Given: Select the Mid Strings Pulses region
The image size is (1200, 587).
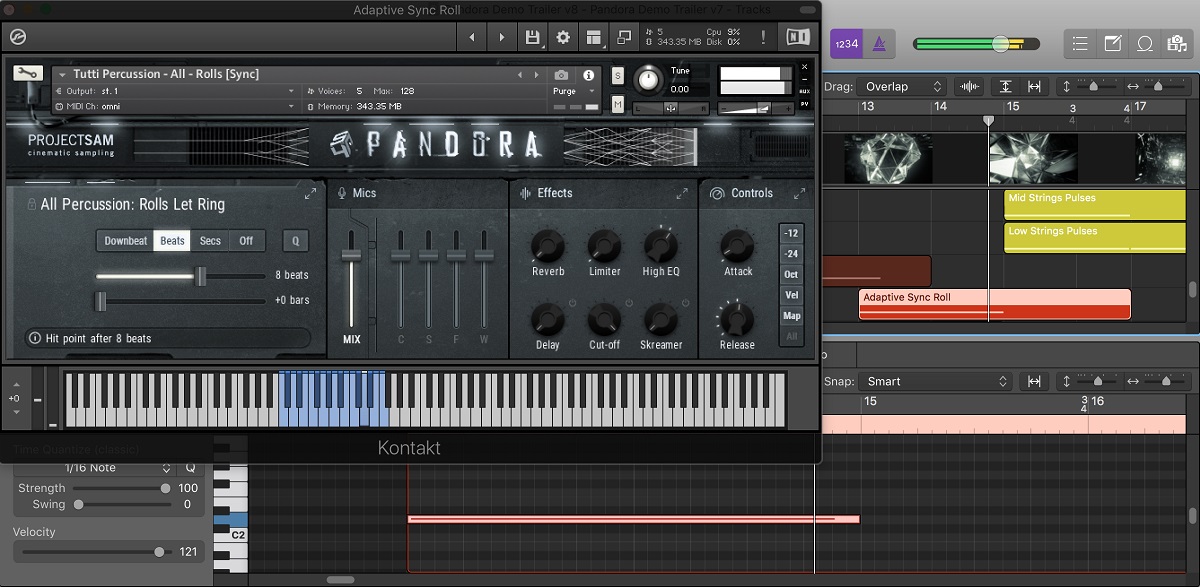Looking at the screenshot, I should tap(1094, 205).
